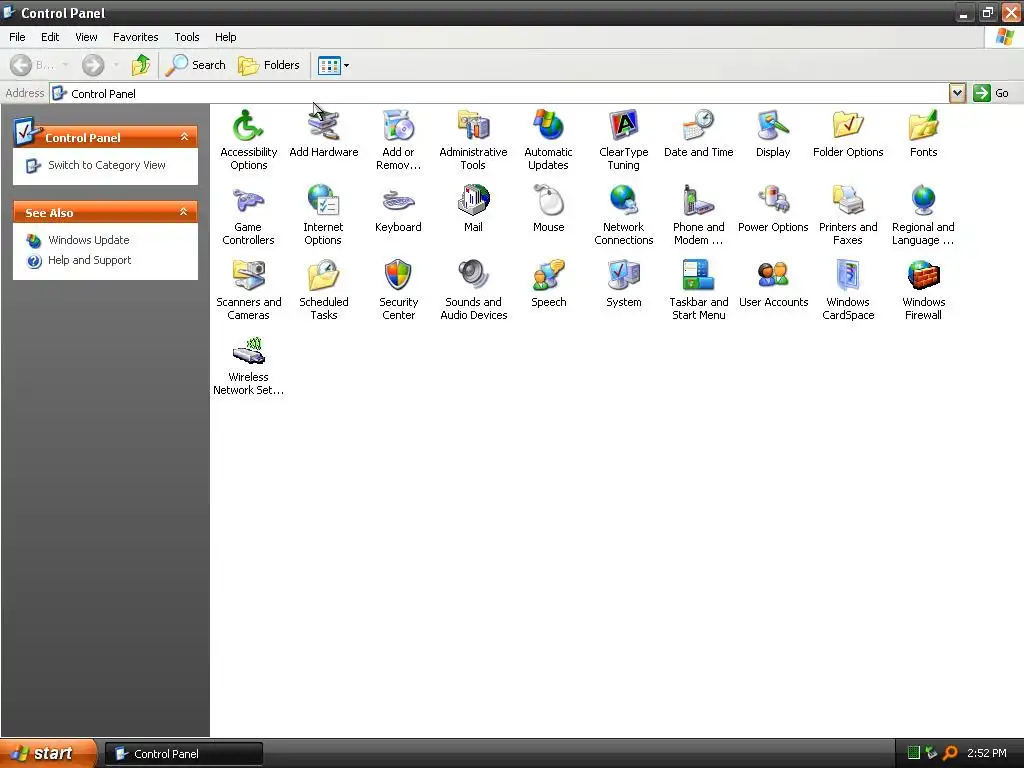Open the Views dropdown button
The image size is (1024, 768).
[x=333, y=65]
